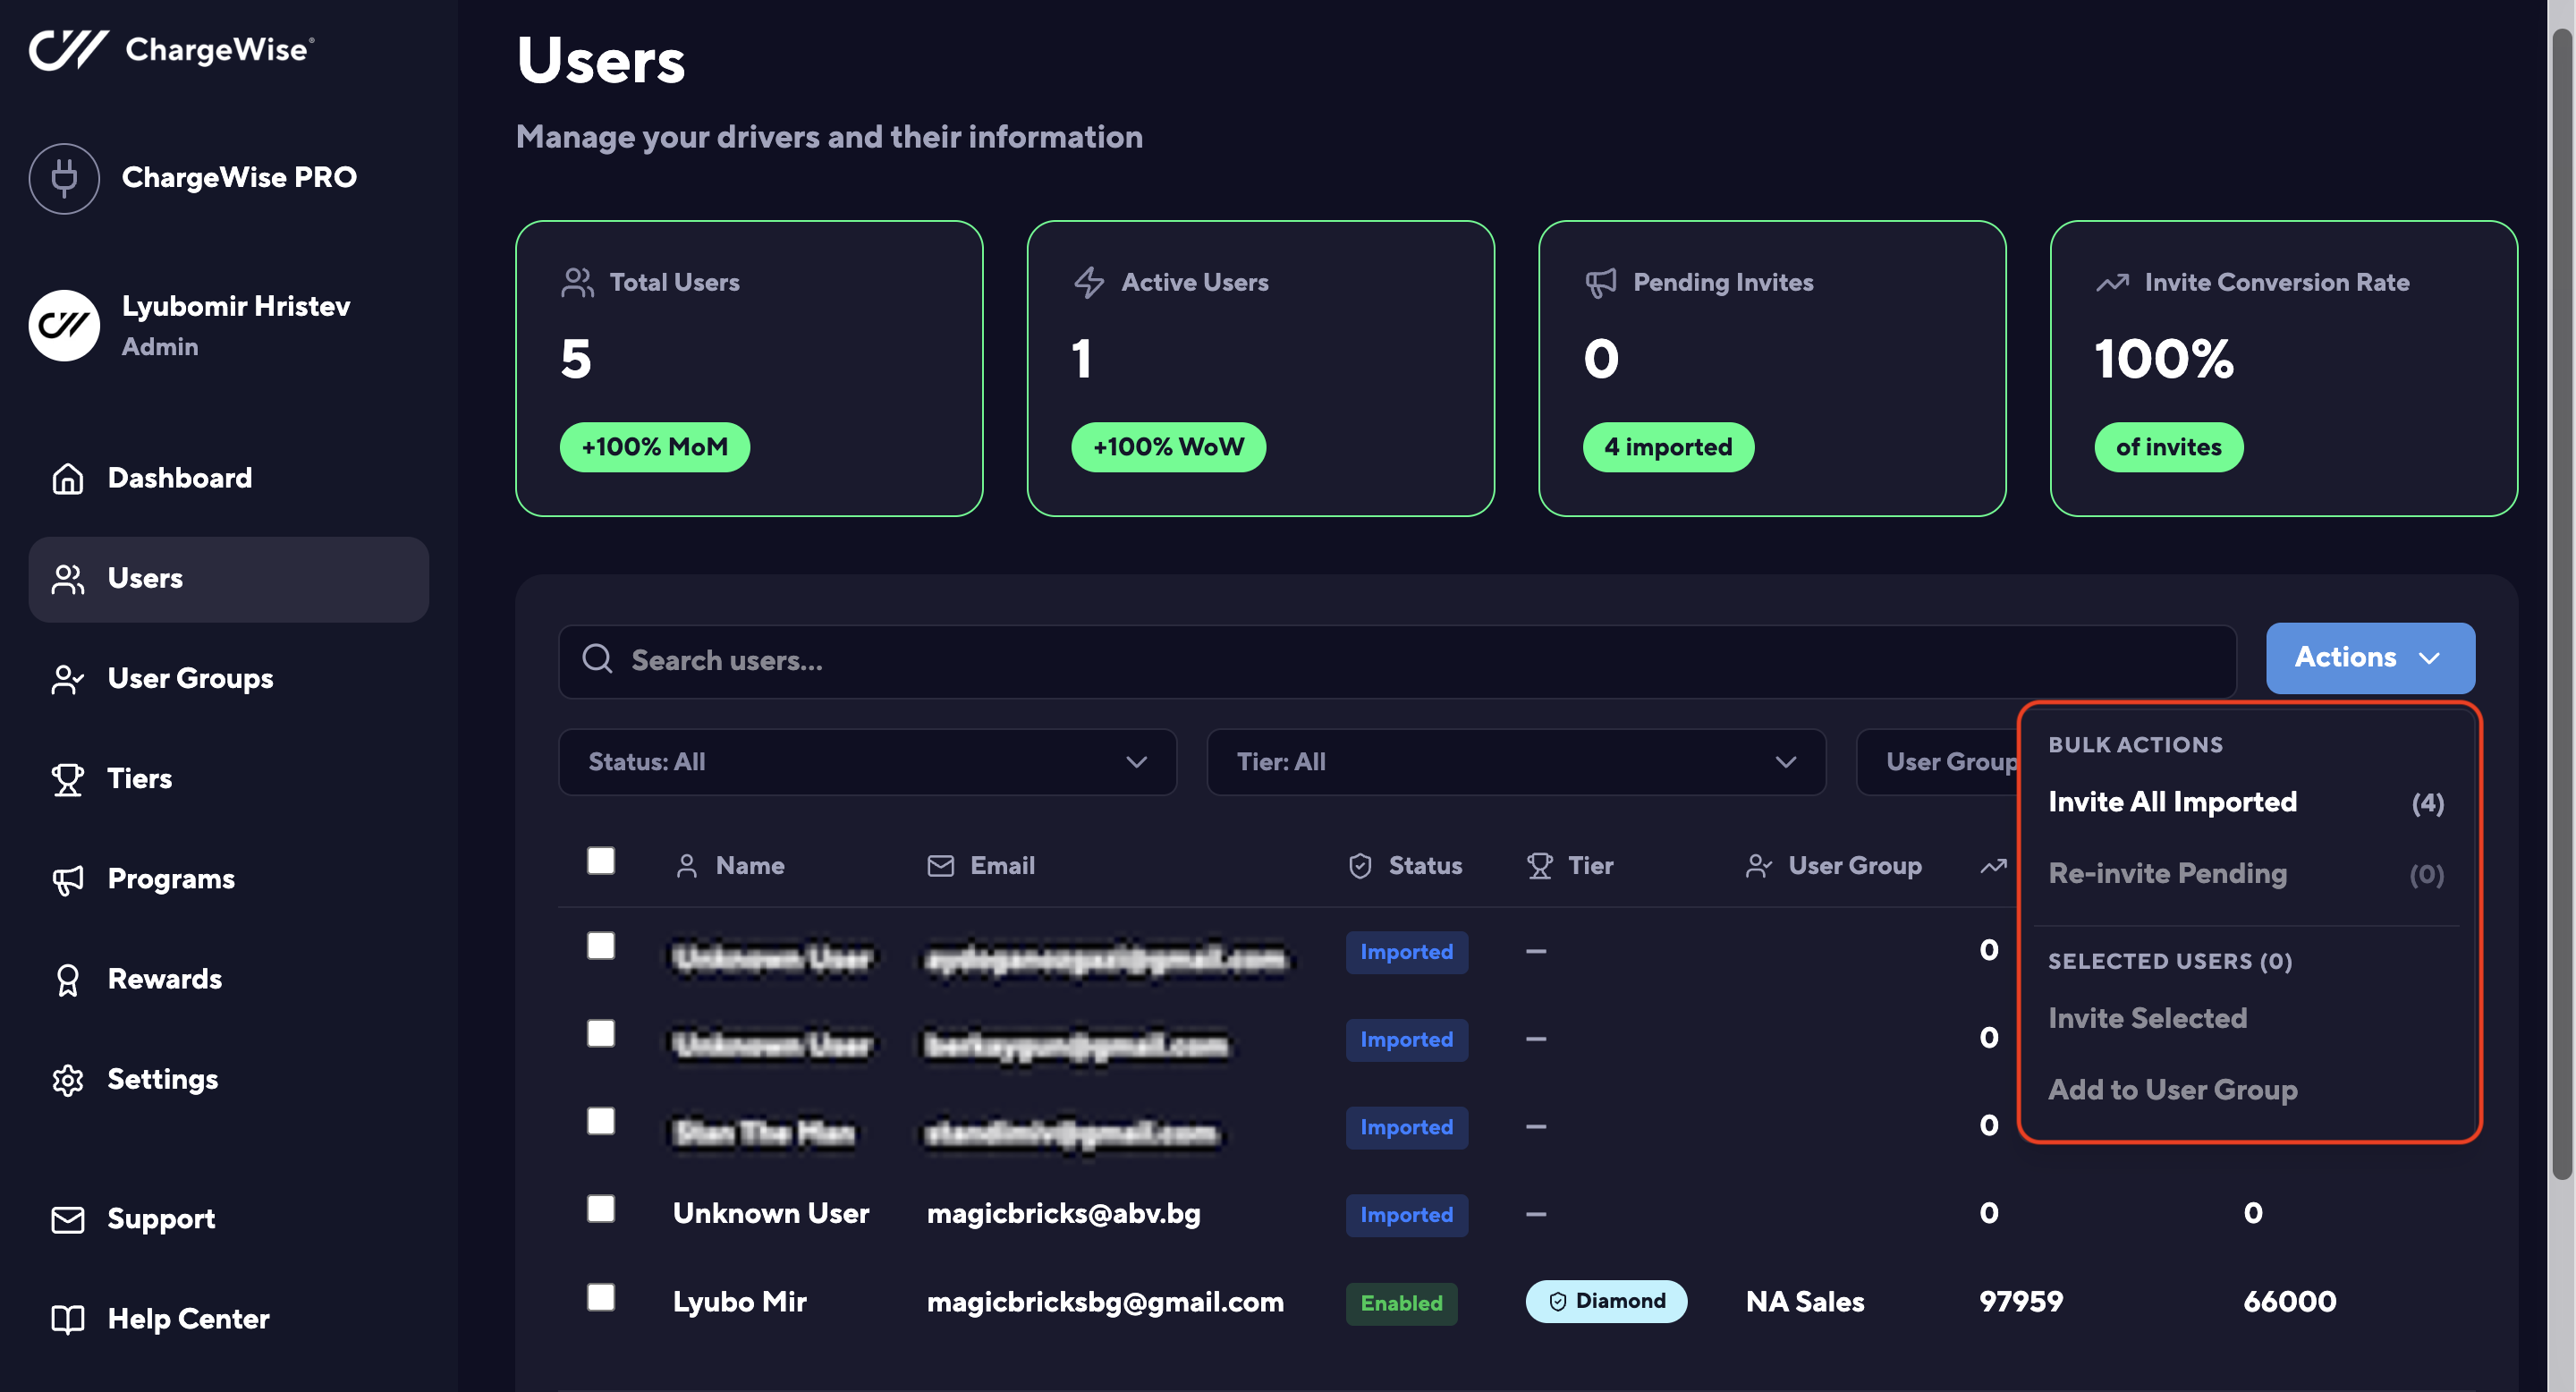Click the Tiers trophy icon in sidebar
This screenshot has height=1392, width=2576.
67,779
